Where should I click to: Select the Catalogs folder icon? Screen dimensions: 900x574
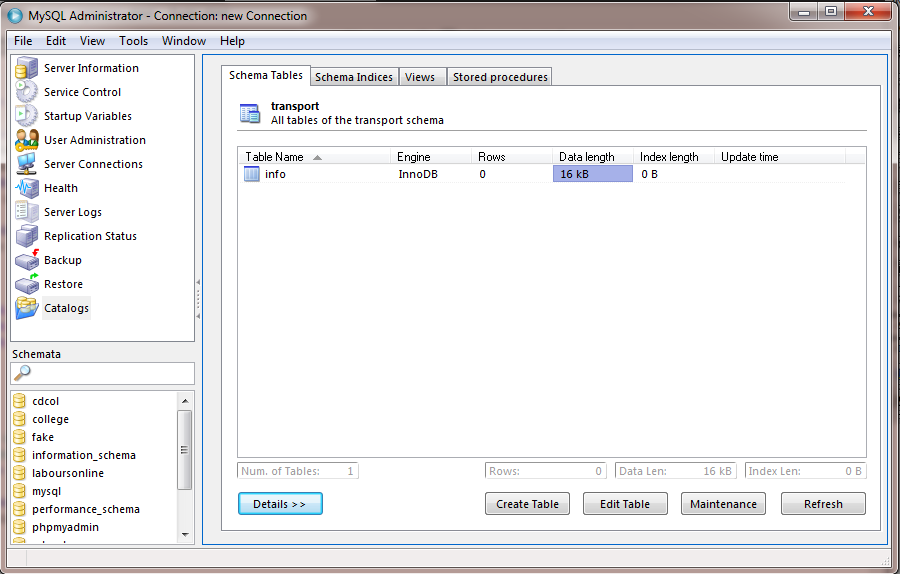[x=26, y=308]
